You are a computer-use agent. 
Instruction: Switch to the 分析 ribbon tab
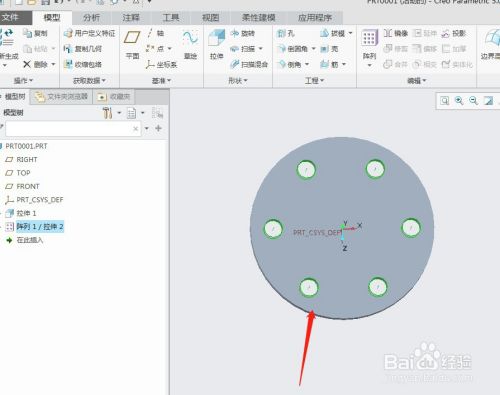pos(91,18)
